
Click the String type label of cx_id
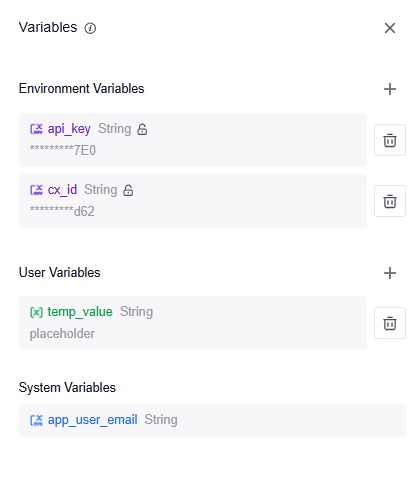[x=101, y=190]
